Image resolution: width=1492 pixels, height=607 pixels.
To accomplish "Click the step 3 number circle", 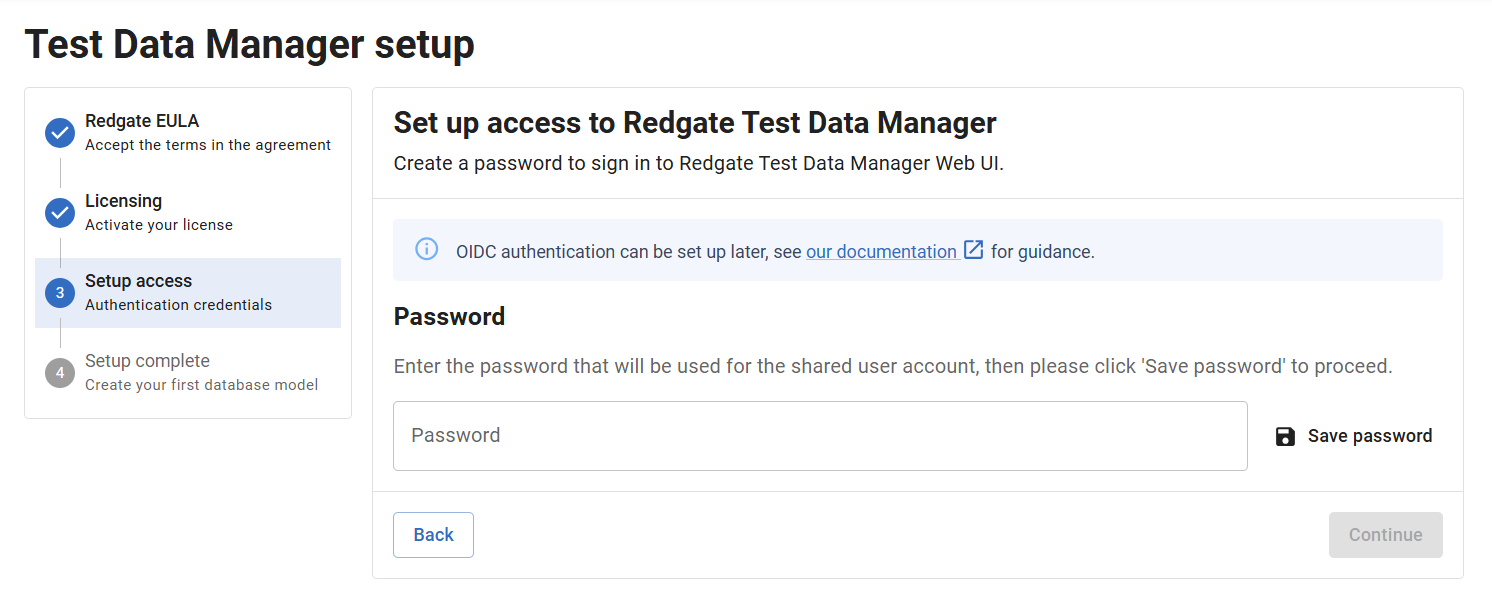I will click(60, 292).
